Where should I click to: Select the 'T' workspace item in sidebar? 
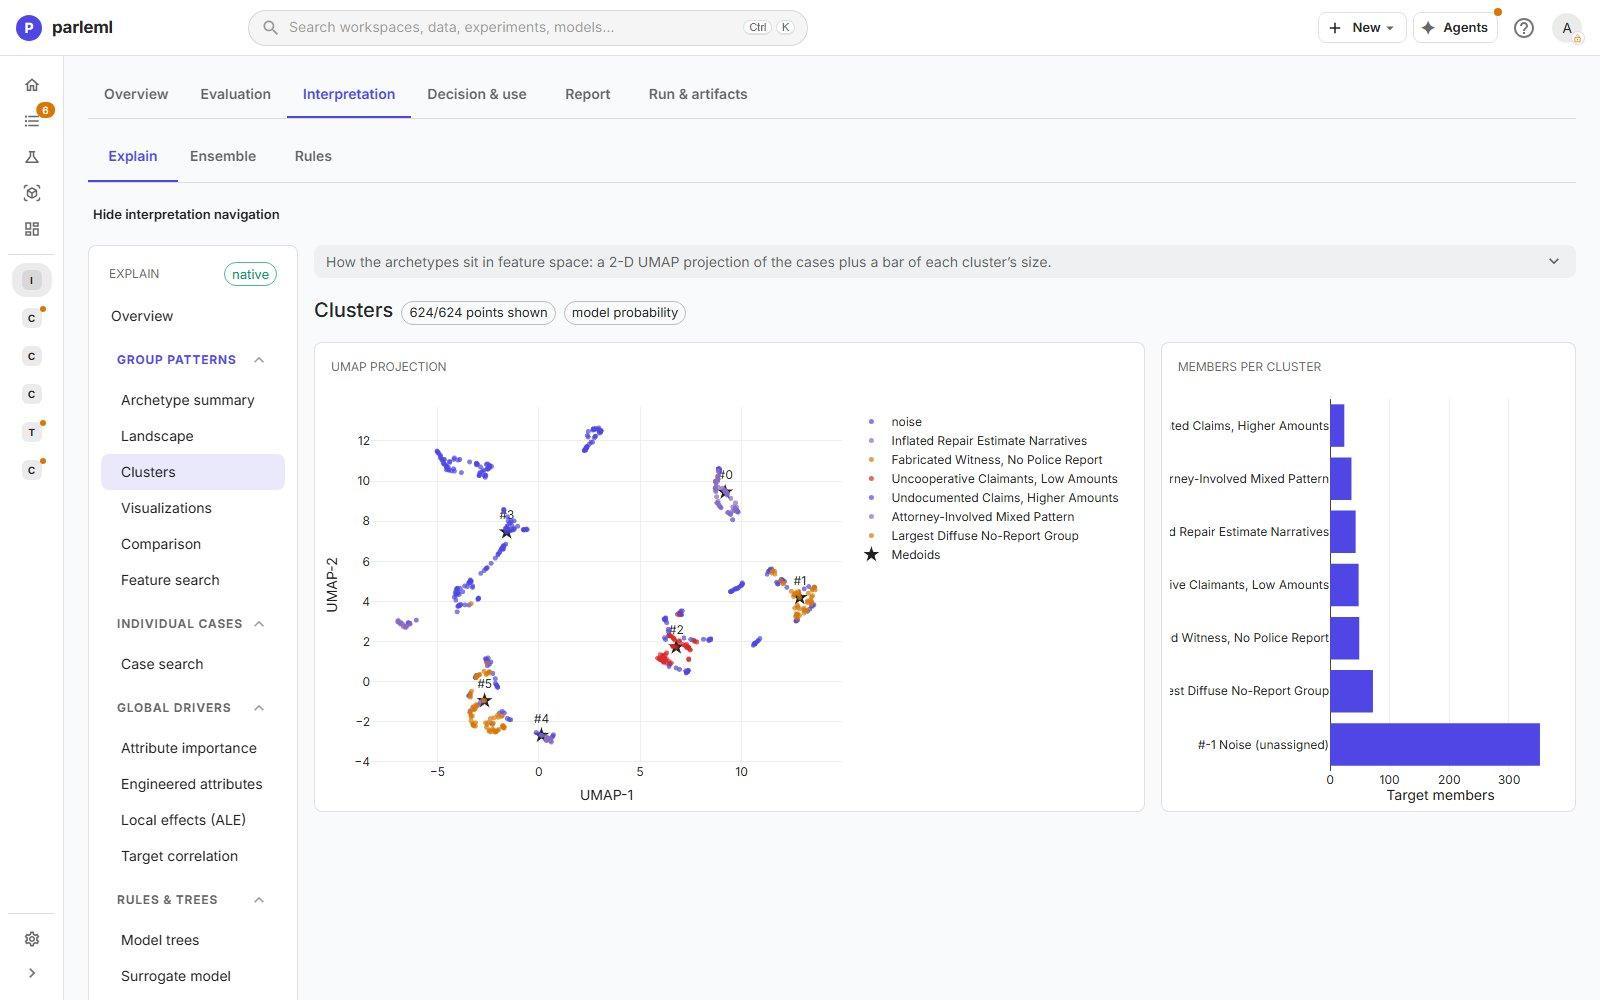click(x=32, y=432)
